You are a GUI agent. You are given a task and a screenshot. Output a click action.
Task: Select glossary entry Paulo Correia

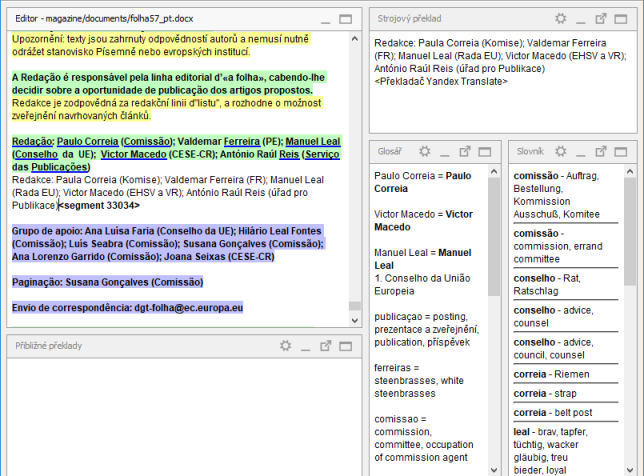click(423, 182)
